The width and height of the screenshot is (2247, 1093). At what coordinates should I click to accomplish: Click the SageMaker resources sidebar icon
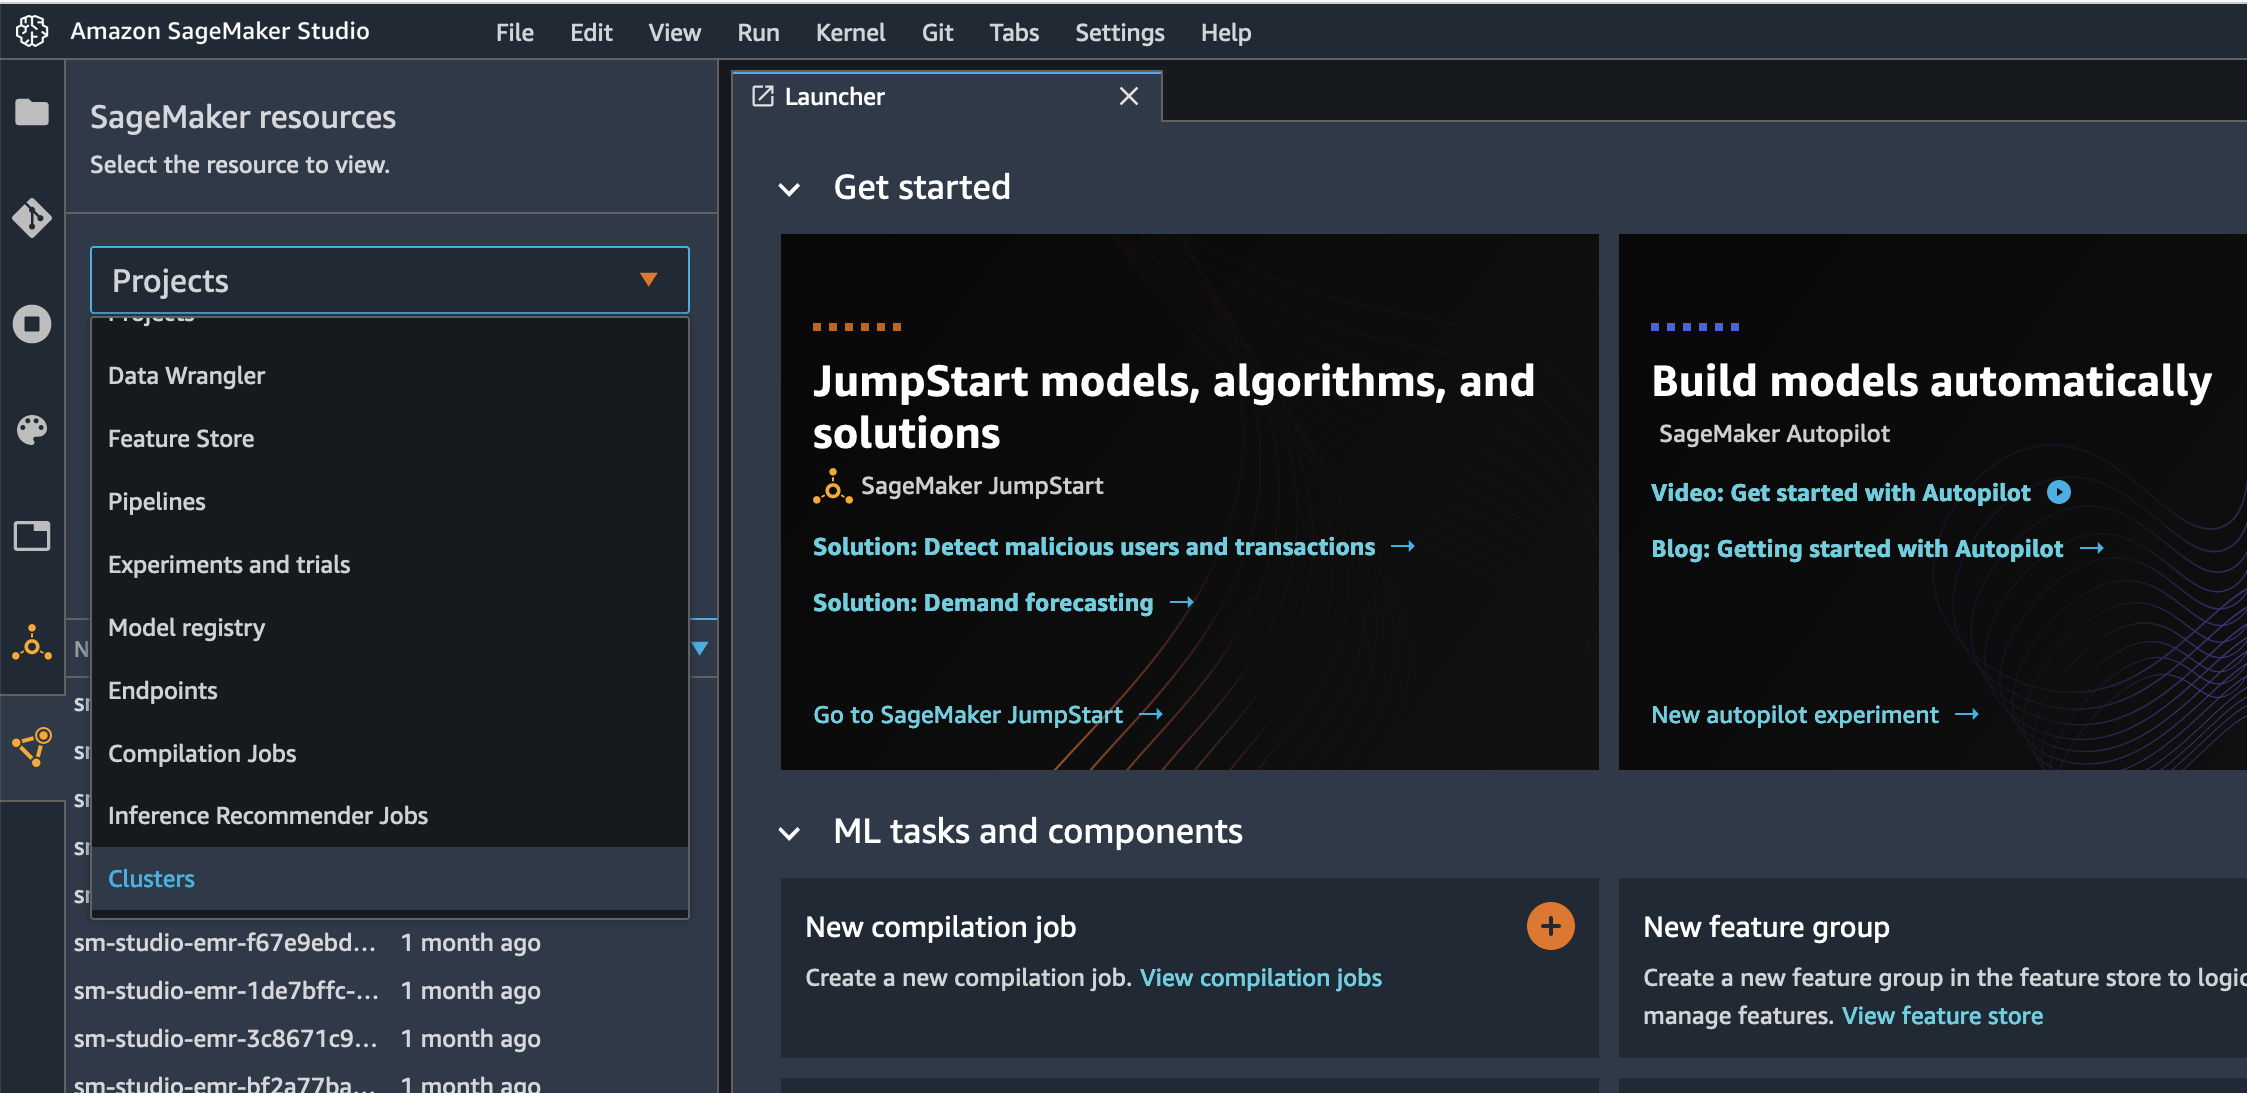click(x=32, y=746)
